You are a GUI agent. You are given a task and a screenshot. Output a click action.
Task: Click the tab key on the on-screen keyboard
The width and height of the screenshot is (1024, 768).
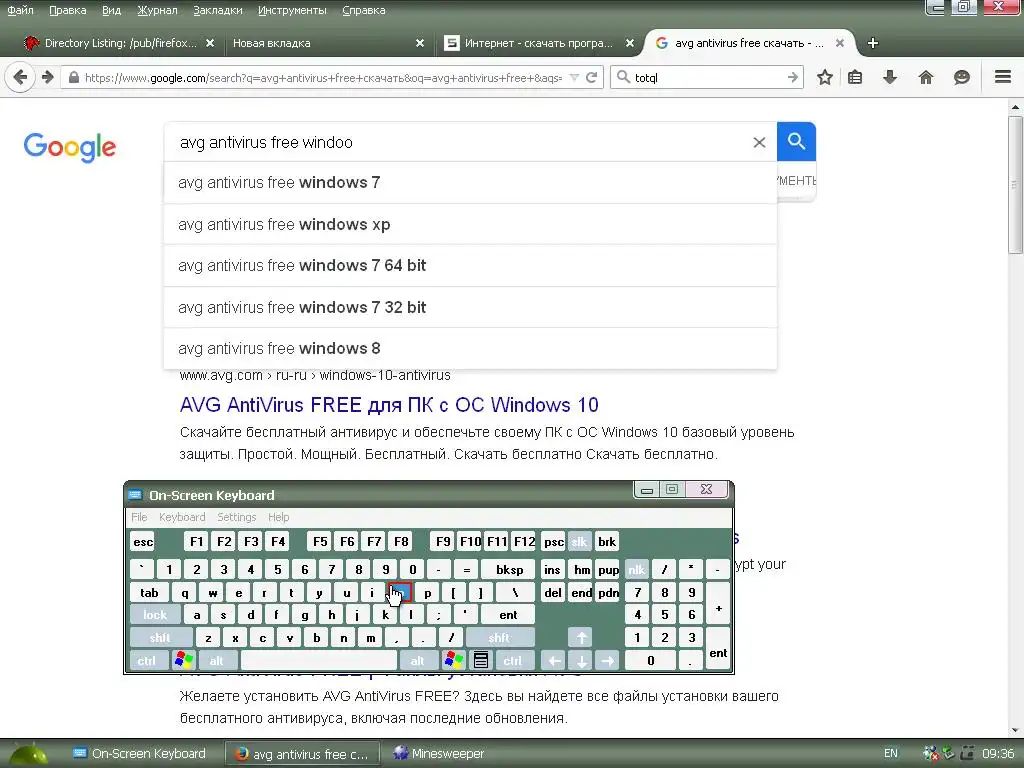(x=150, y=592)
